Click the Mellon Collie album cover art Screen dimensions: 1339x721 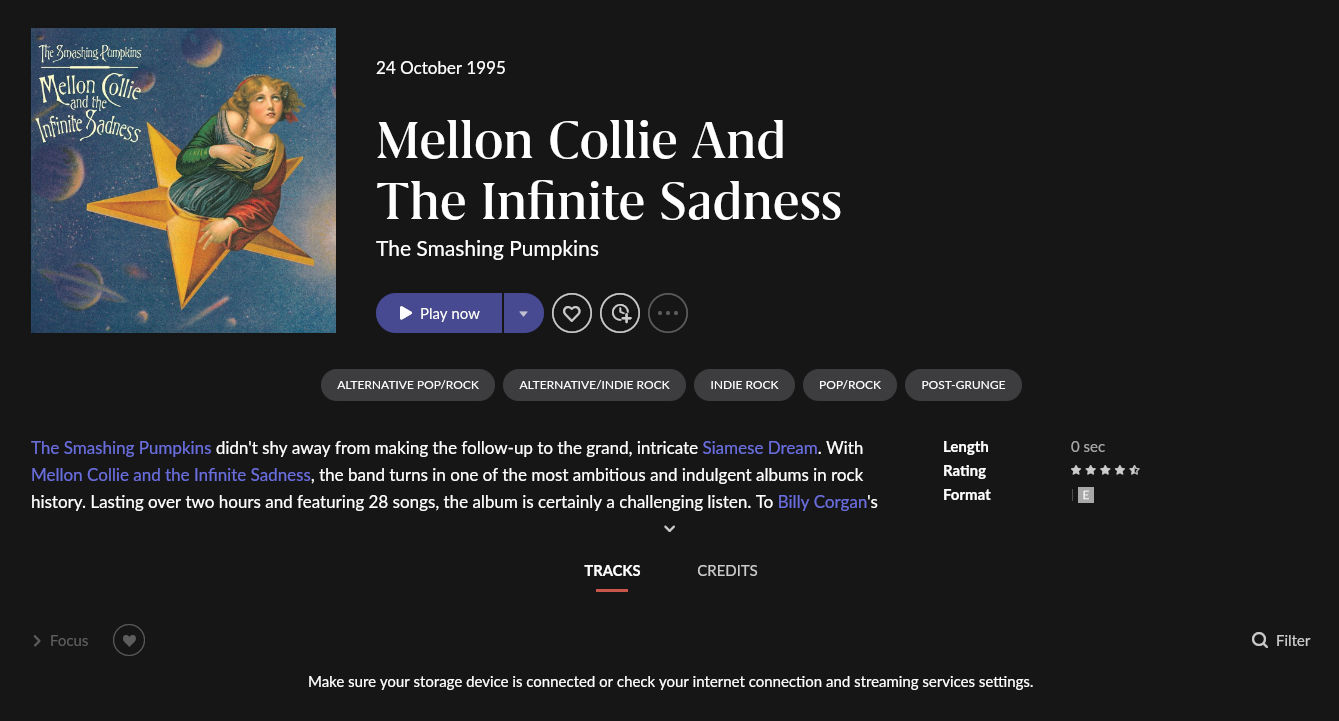(183, 180)
